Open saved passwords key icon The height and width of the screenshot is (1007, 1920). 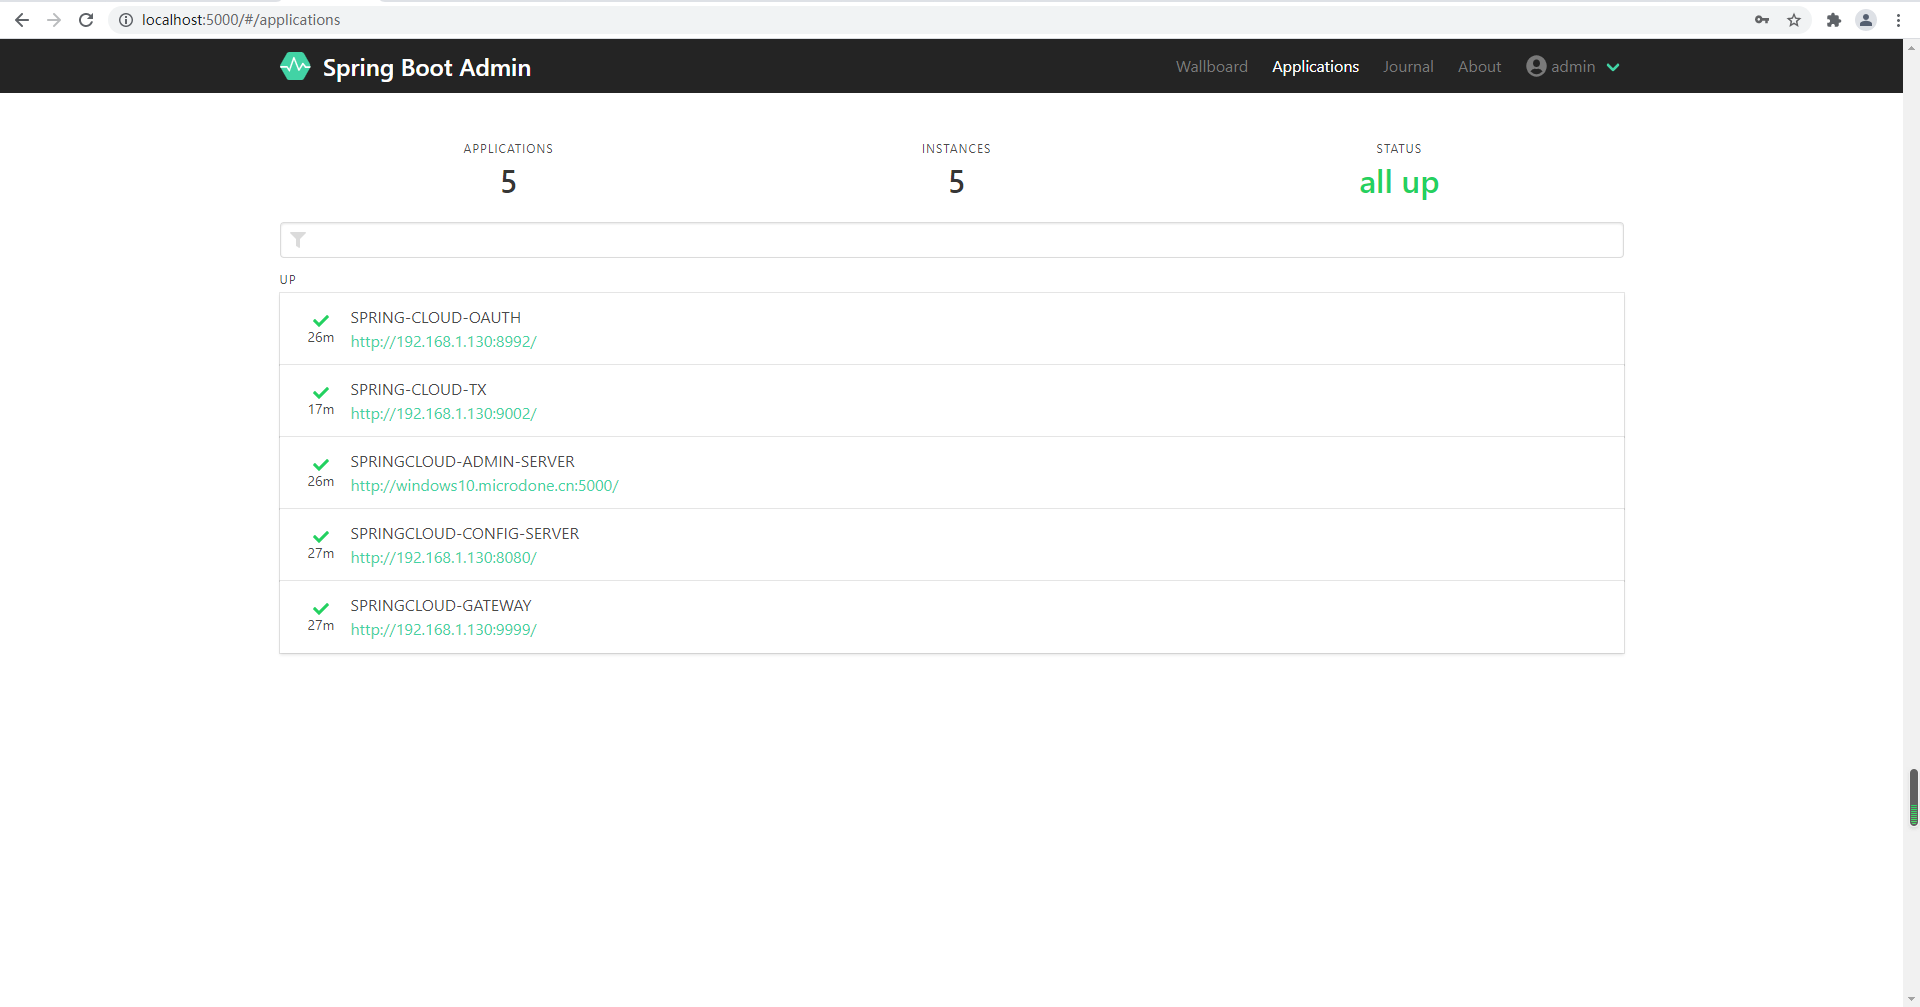tap(1762, 20)
